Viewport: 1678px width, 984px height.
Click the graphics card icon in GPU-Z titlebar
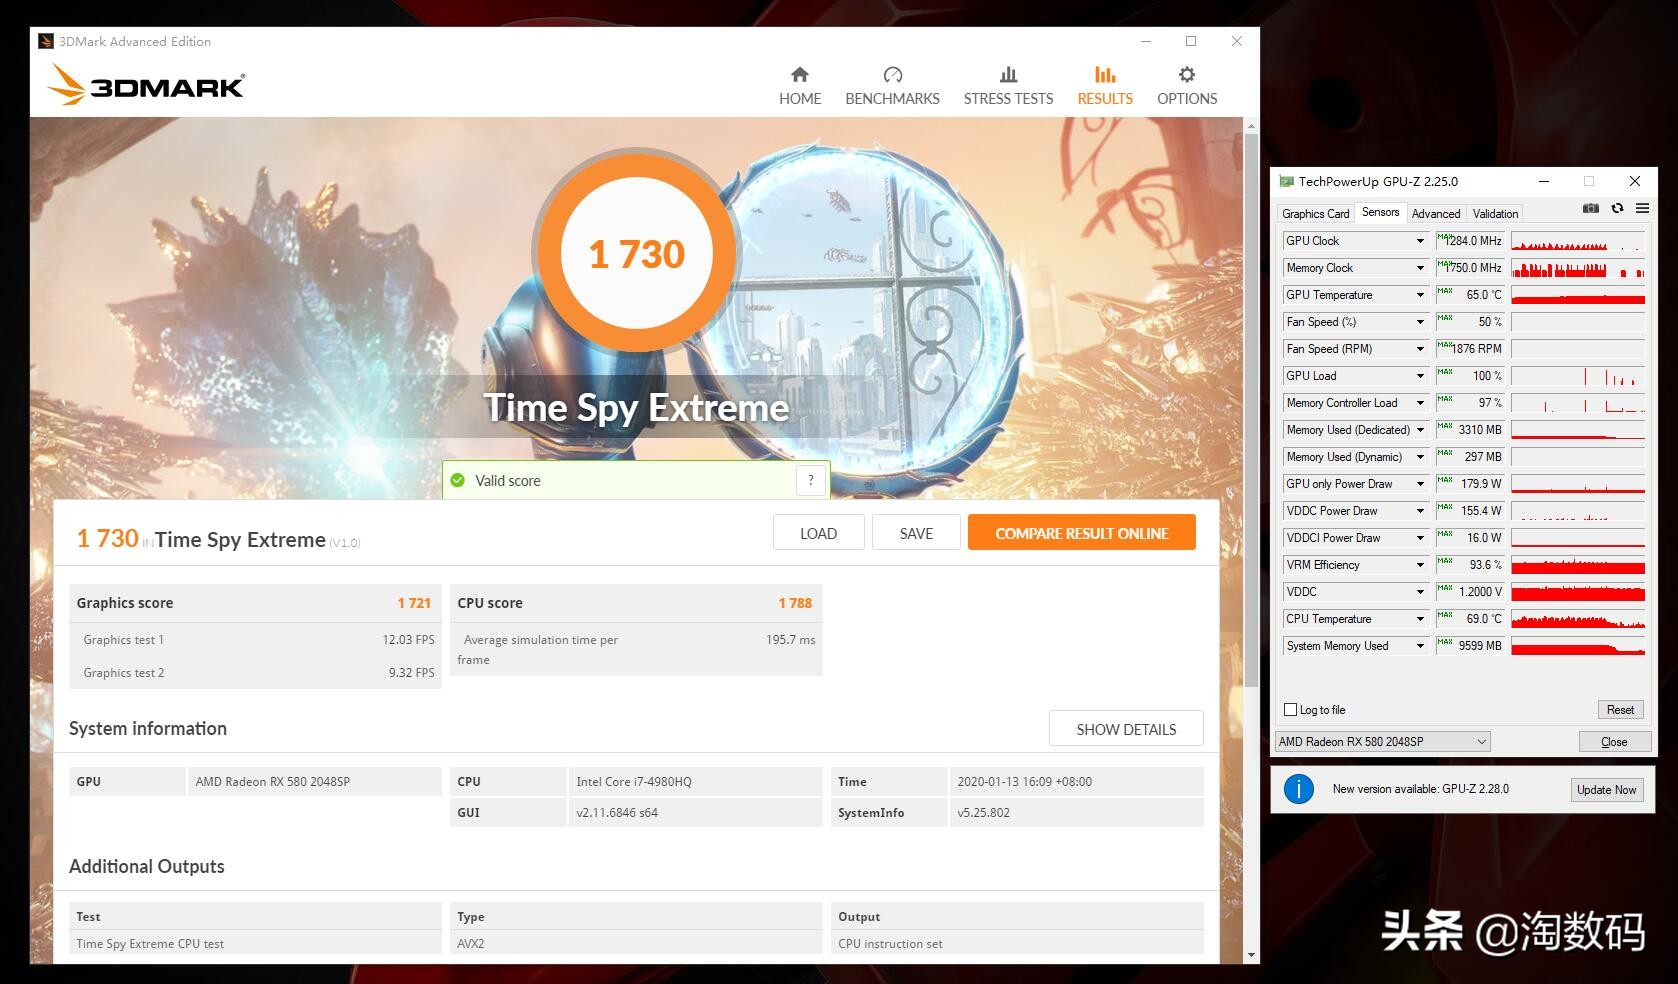coord(1287,181)
